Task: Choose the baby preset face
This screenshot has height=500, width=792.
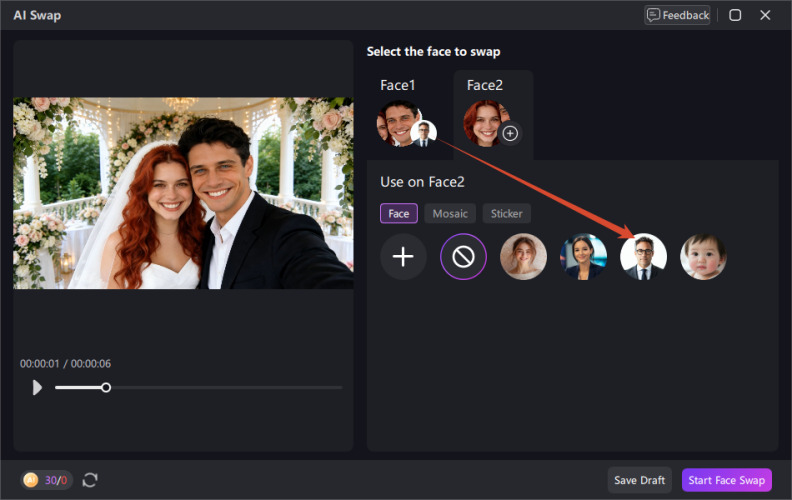Action: pyautogui.click(x=703, y=257)
